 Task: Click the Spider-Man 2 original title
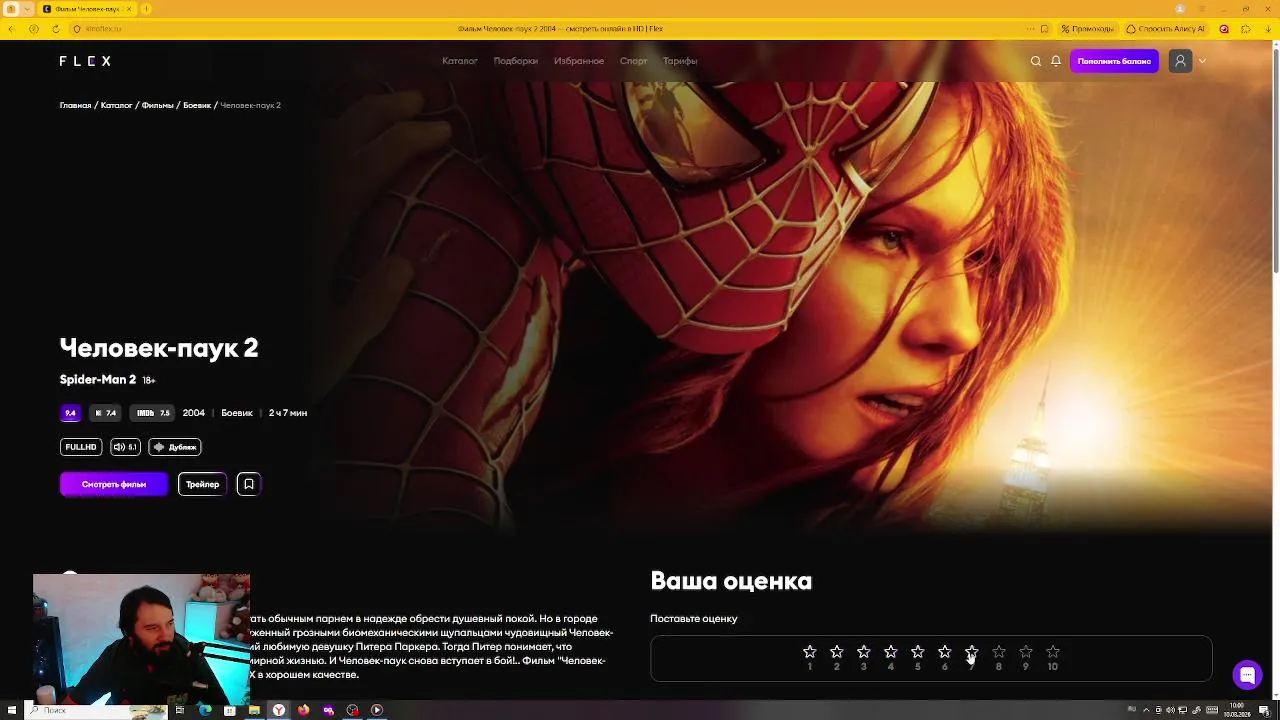coord(98,380)
